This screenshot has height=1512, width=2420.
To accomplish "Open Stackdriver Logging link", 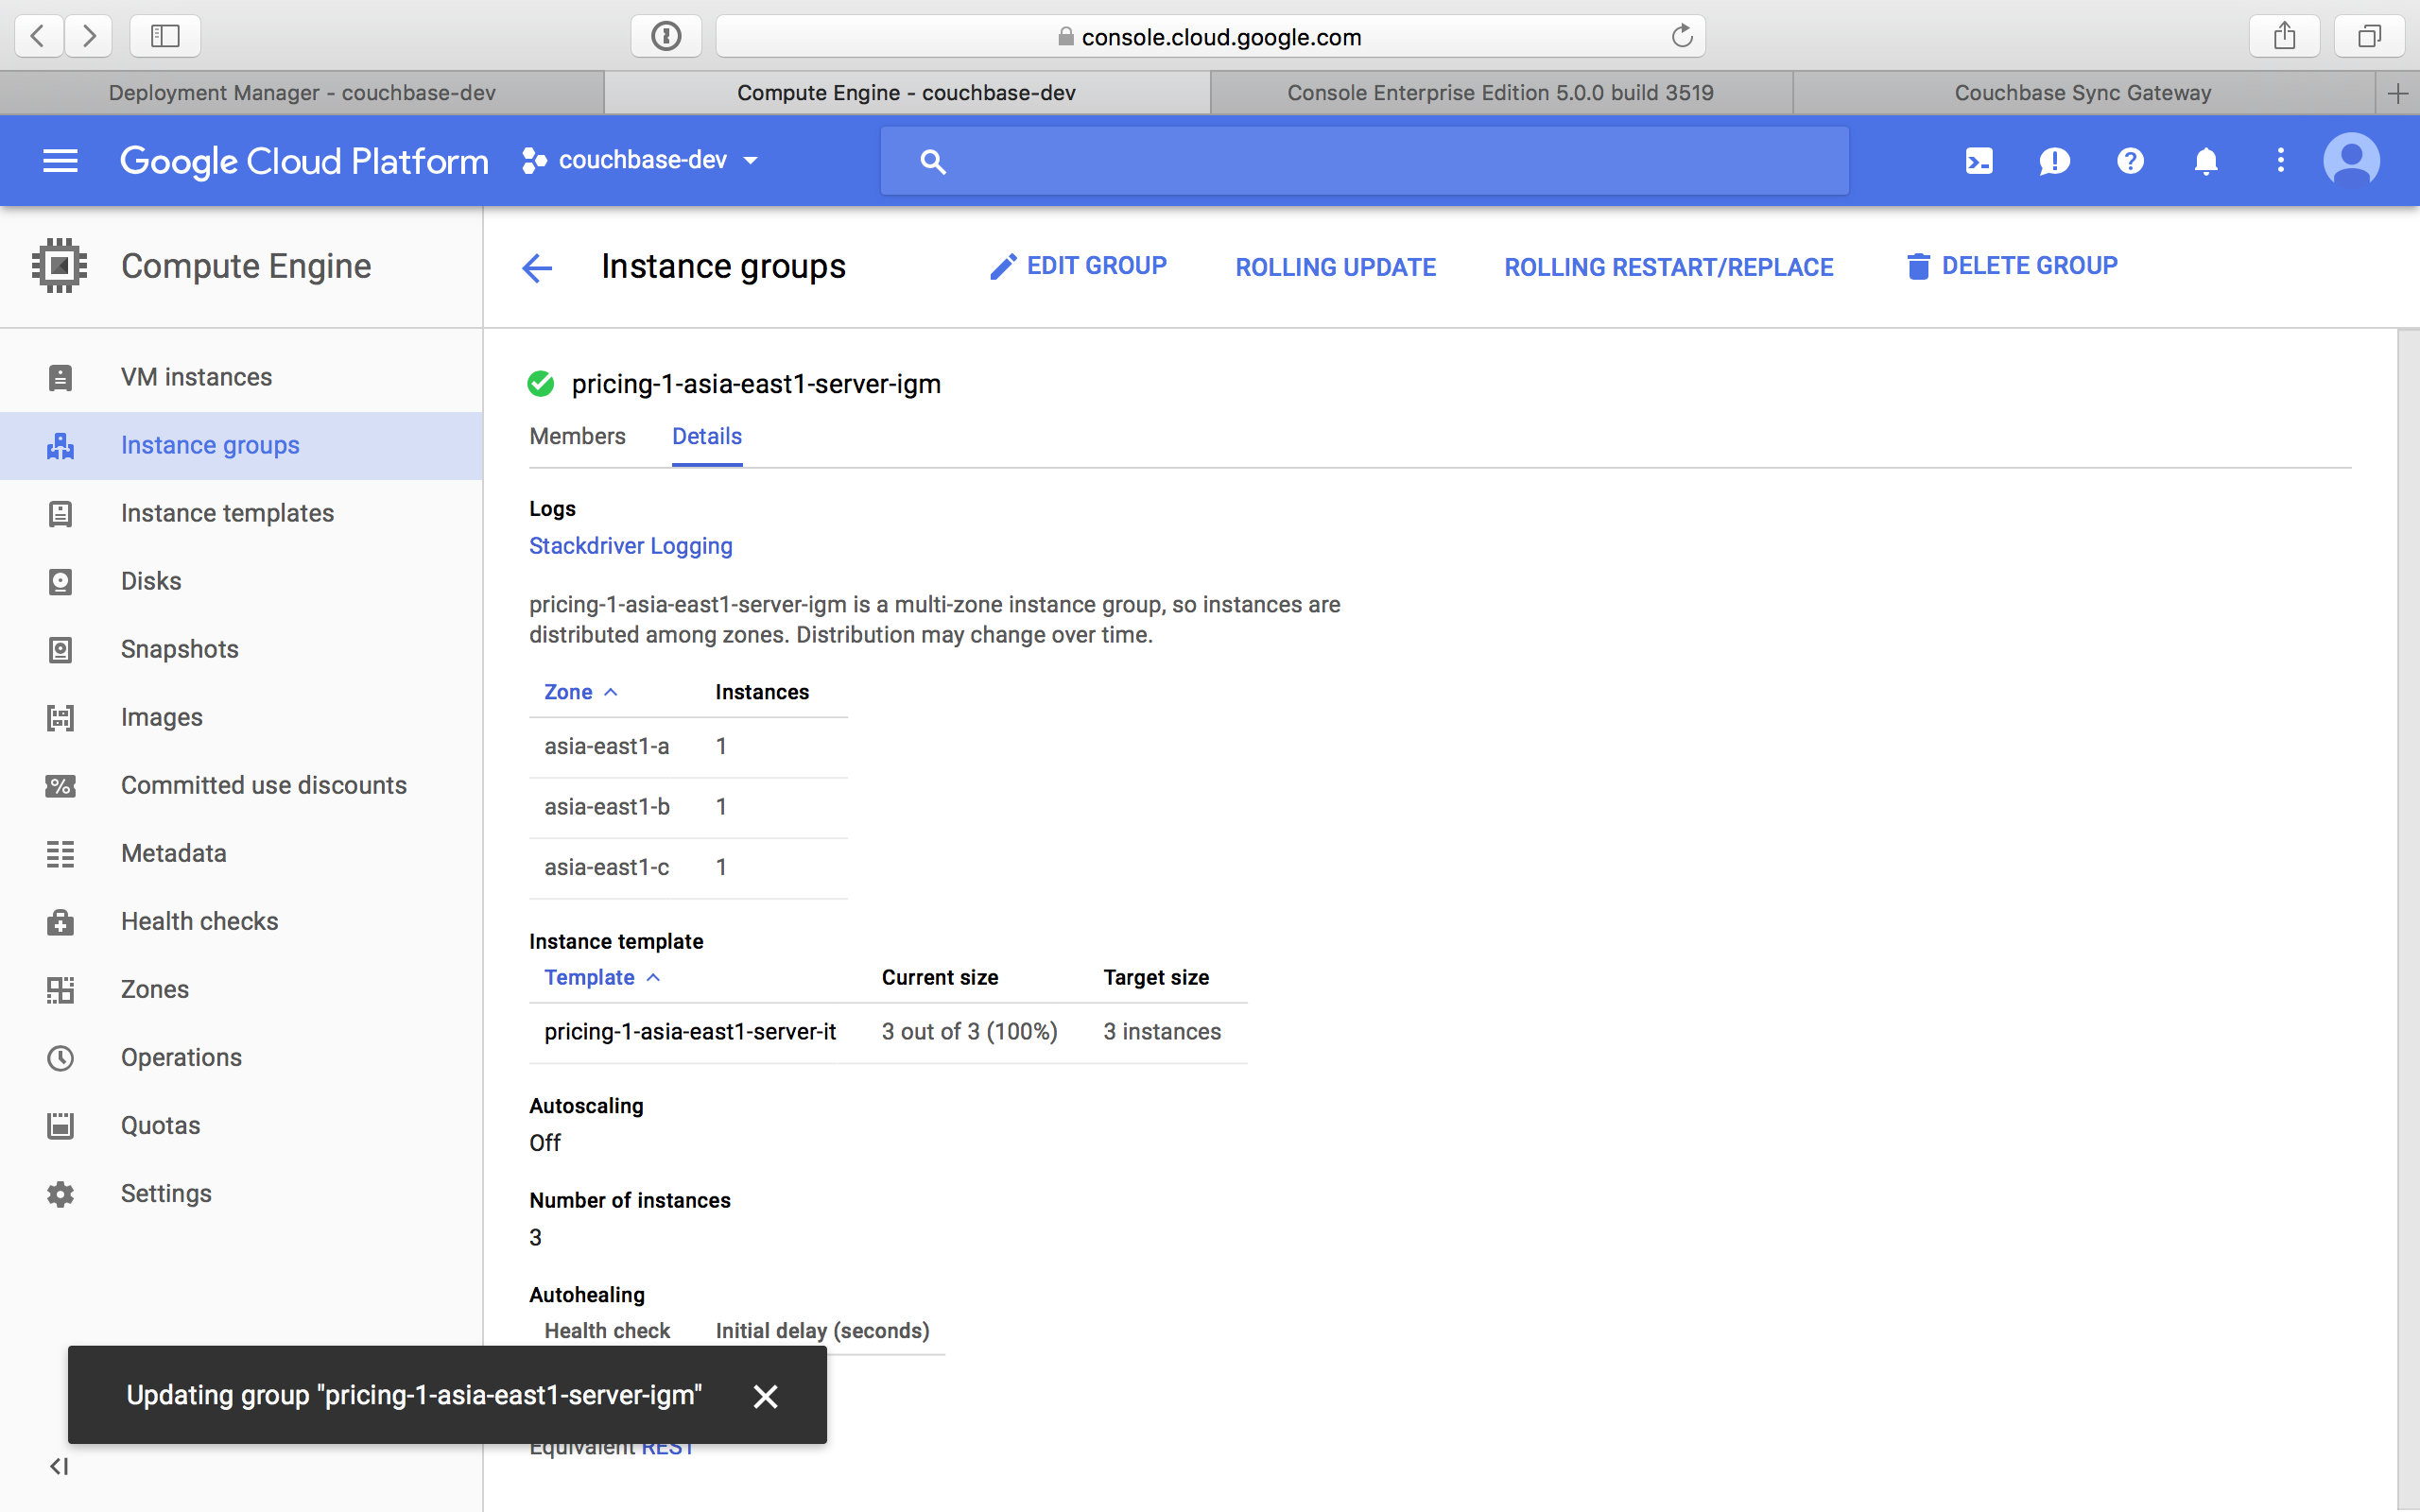I will (630, 546).
